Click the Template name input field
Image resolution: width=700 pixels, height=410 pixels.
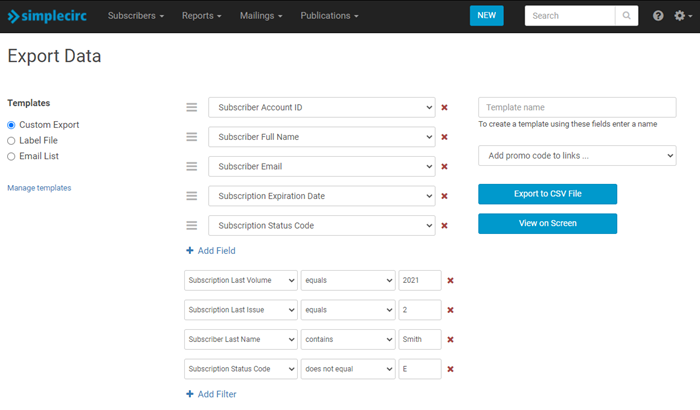577,107
